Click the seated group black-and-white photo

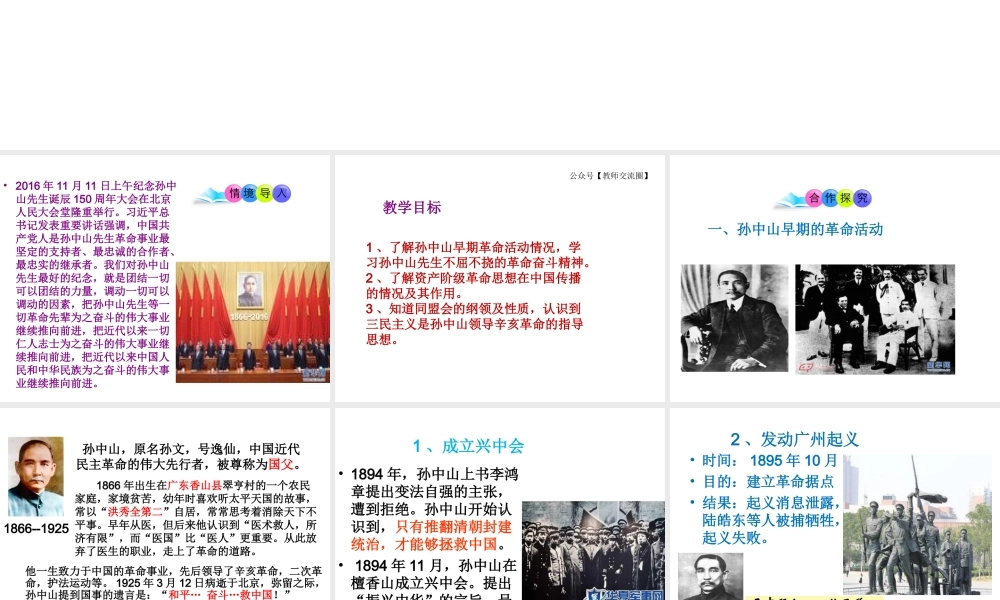[875, 318]
